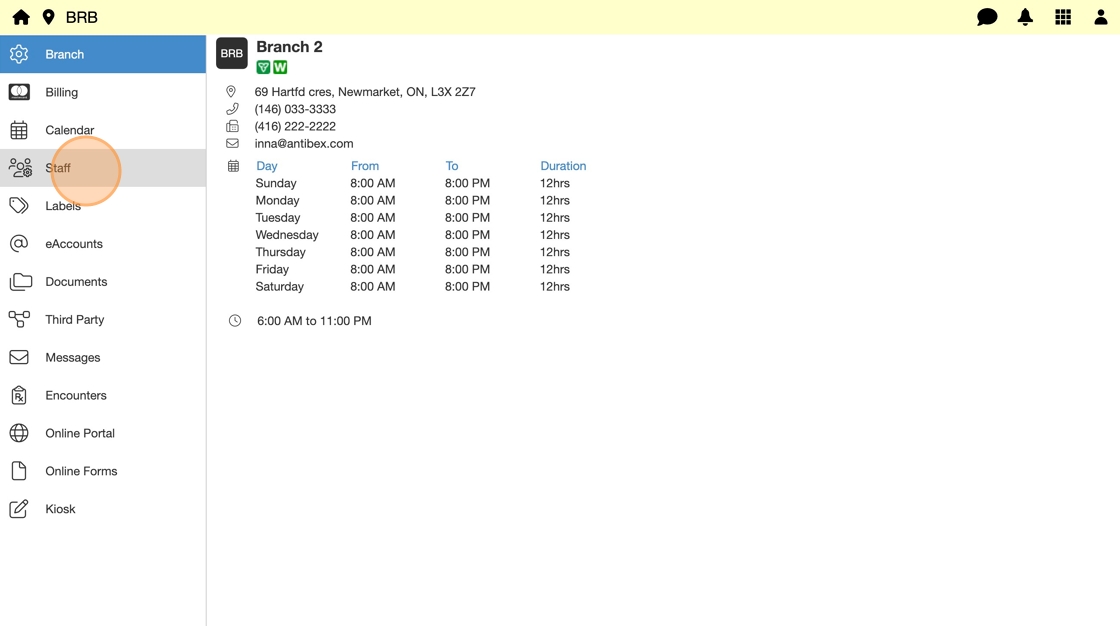The width and height of the screenshot is (1120, 626).
Task: Click the green W badge under Branch 2
Action: coord(280,67)
